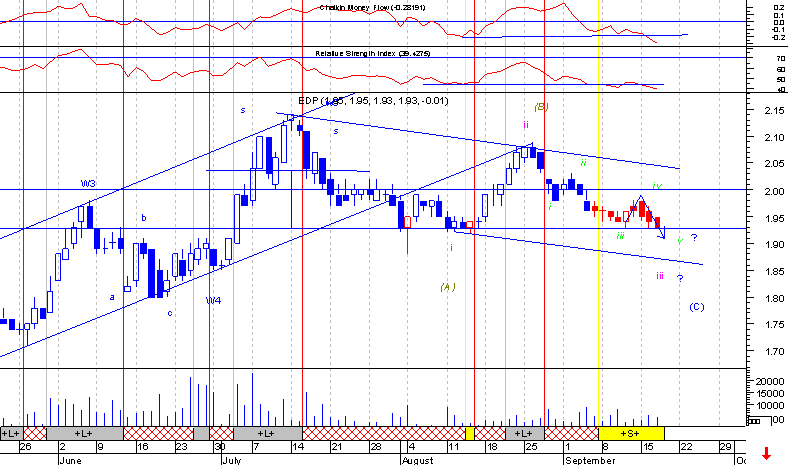Click the blue 'a' correction label
The width and height of the screenshot is (788, 465).
click(x=112, y=297)
